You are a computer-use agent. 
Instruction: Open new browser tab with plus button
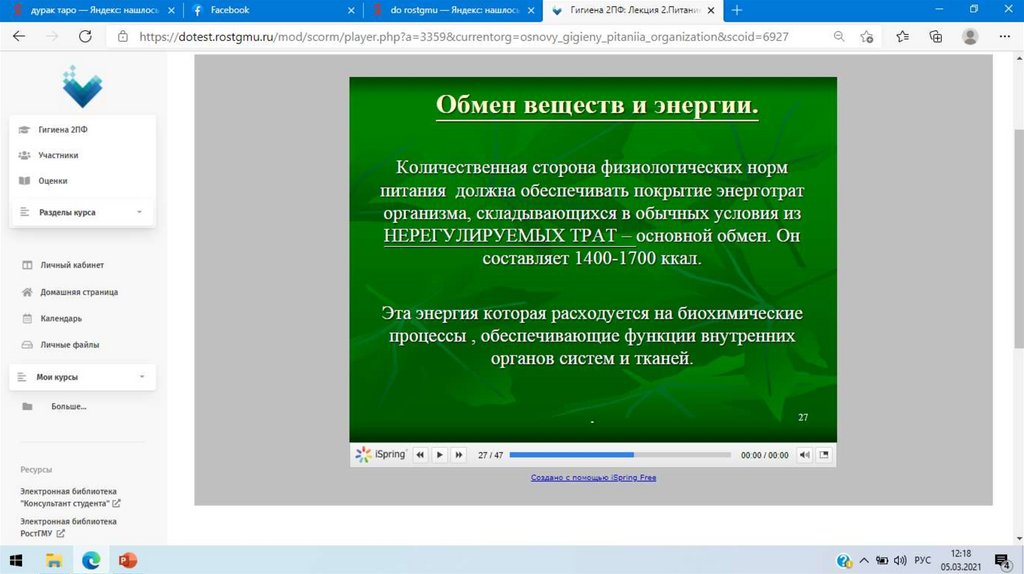[x=737, y=10]
